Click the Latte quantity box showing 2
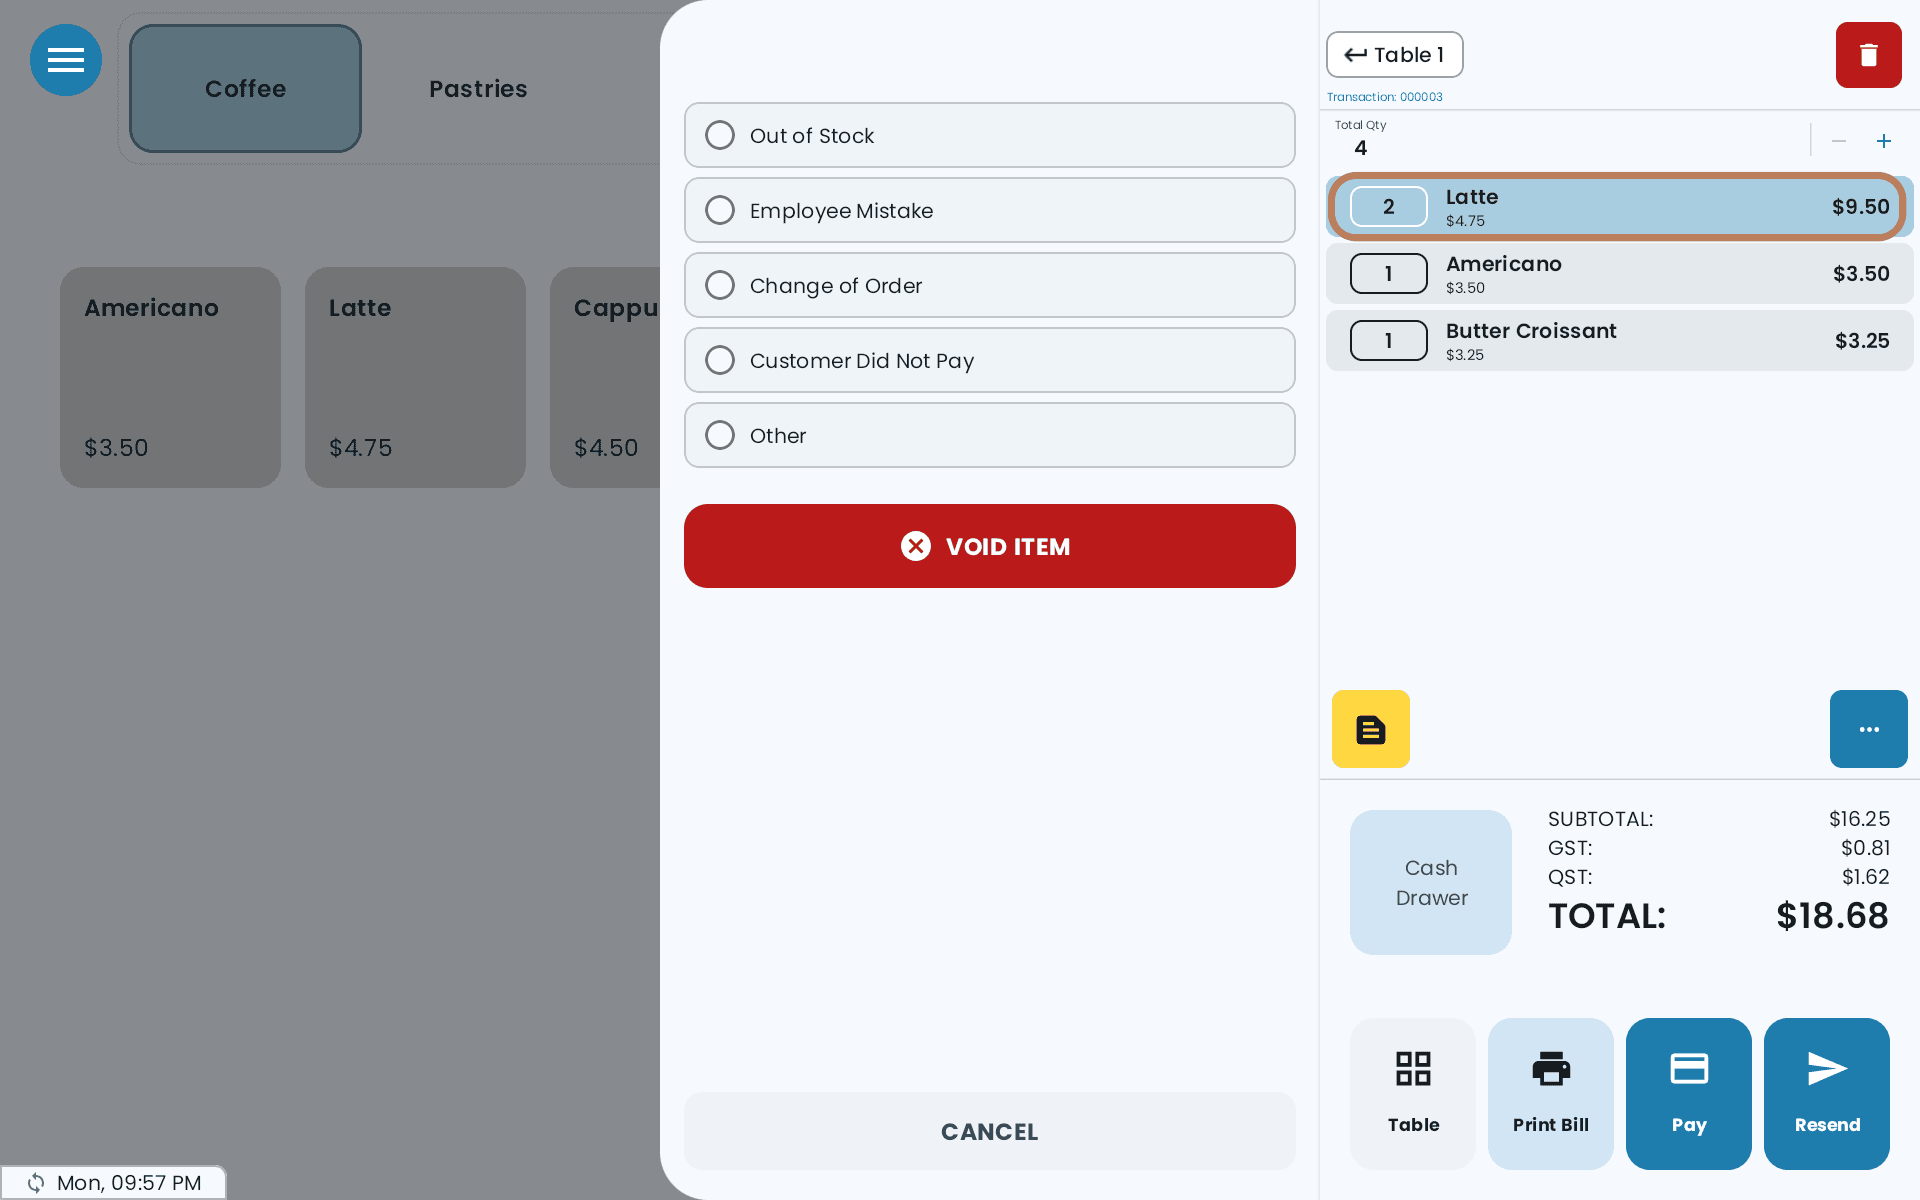The image size is (1920, 1200). coord(1389,207)
